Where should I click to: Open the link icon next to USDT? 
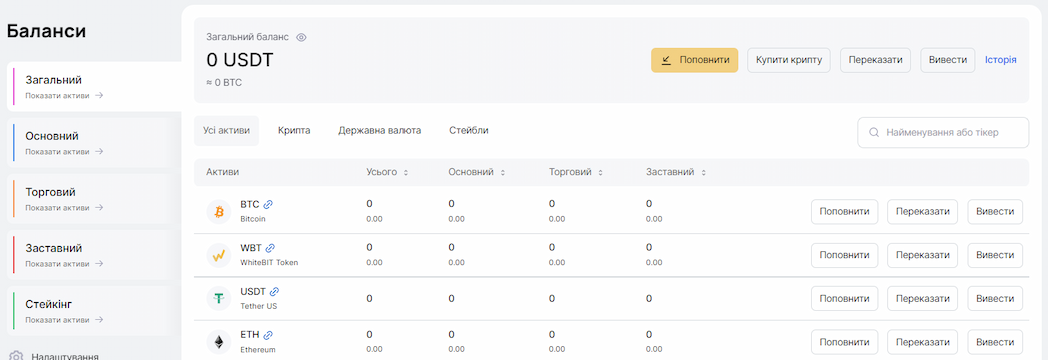[x=274, y=292]
